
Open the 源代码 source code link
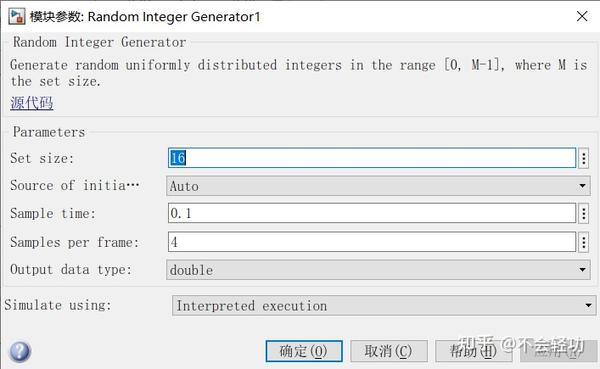pyautogui.click(x=32, y=103)
